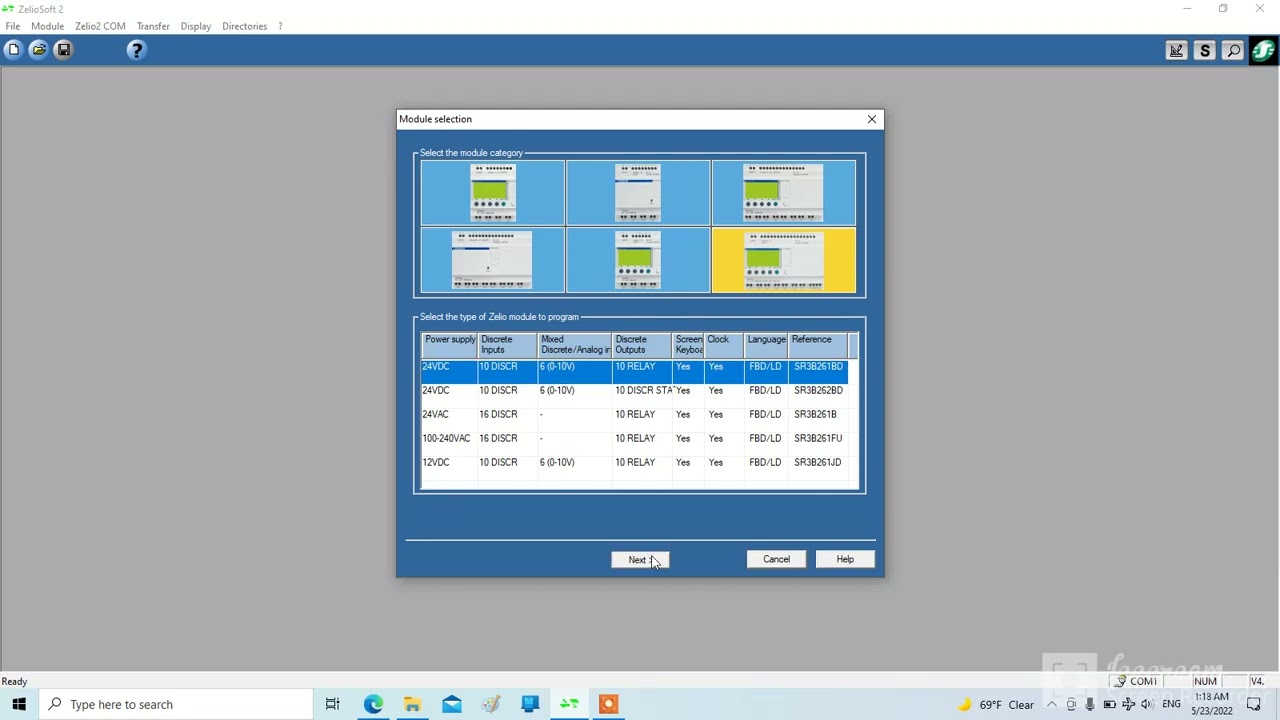The image size is (1280, 720).
Task: Click Help button in Module selection
Action: [x=845, y=559]
